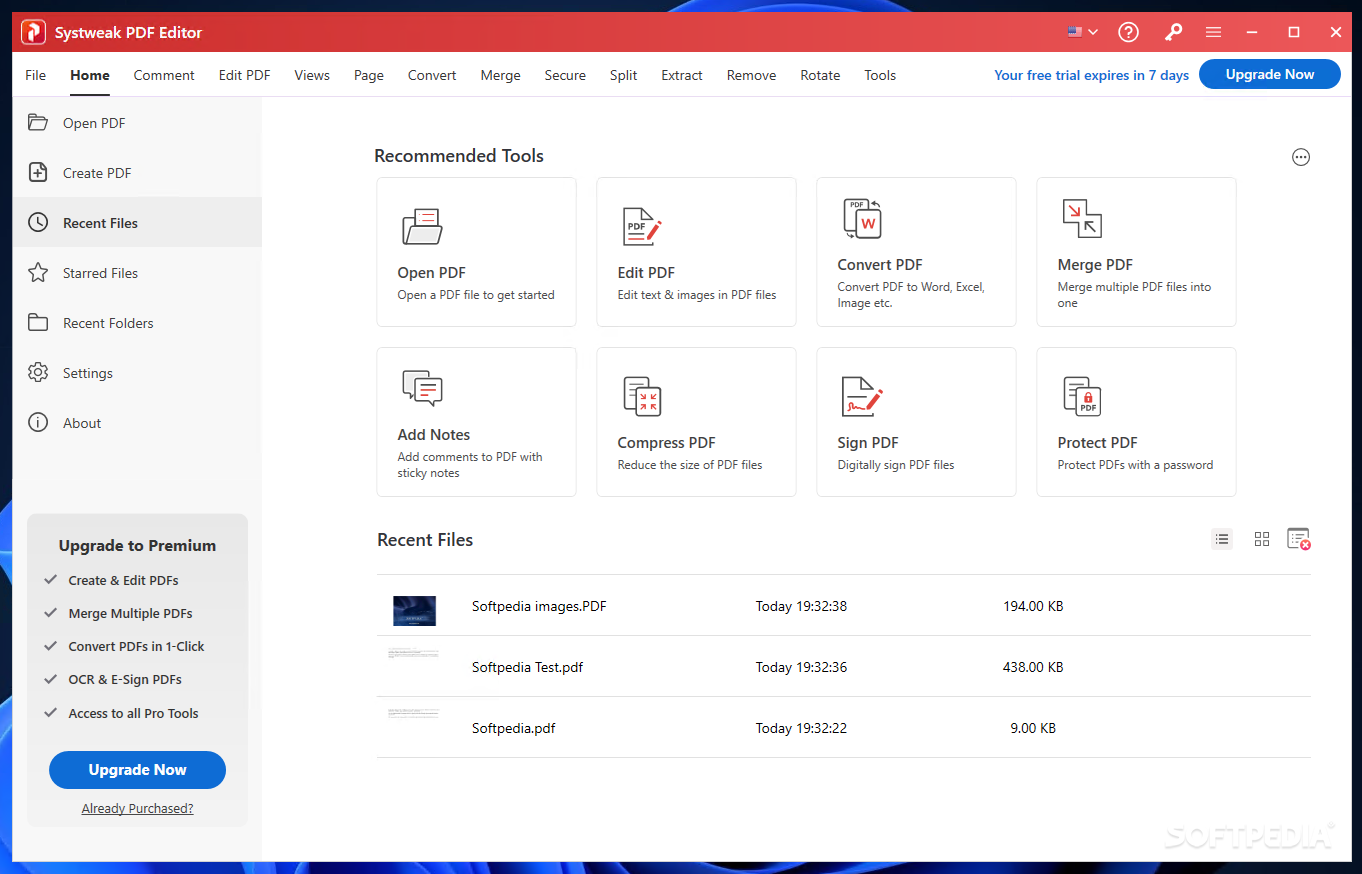Switch to the Tools tab
Image resolution: width=1362 pixels, height=874 pixels.
[880, 75]
